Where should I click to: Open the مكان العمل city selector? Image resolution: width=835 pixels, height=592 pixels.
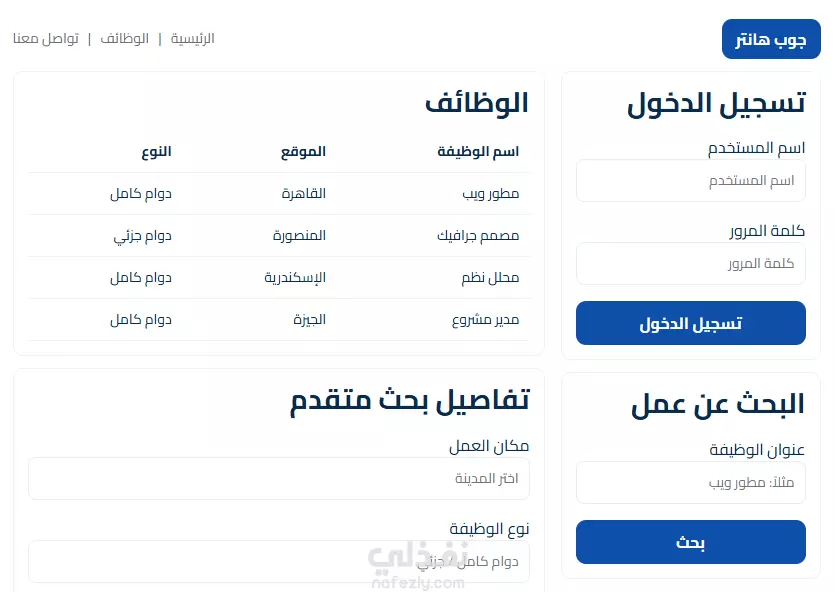tap(279, 479)
